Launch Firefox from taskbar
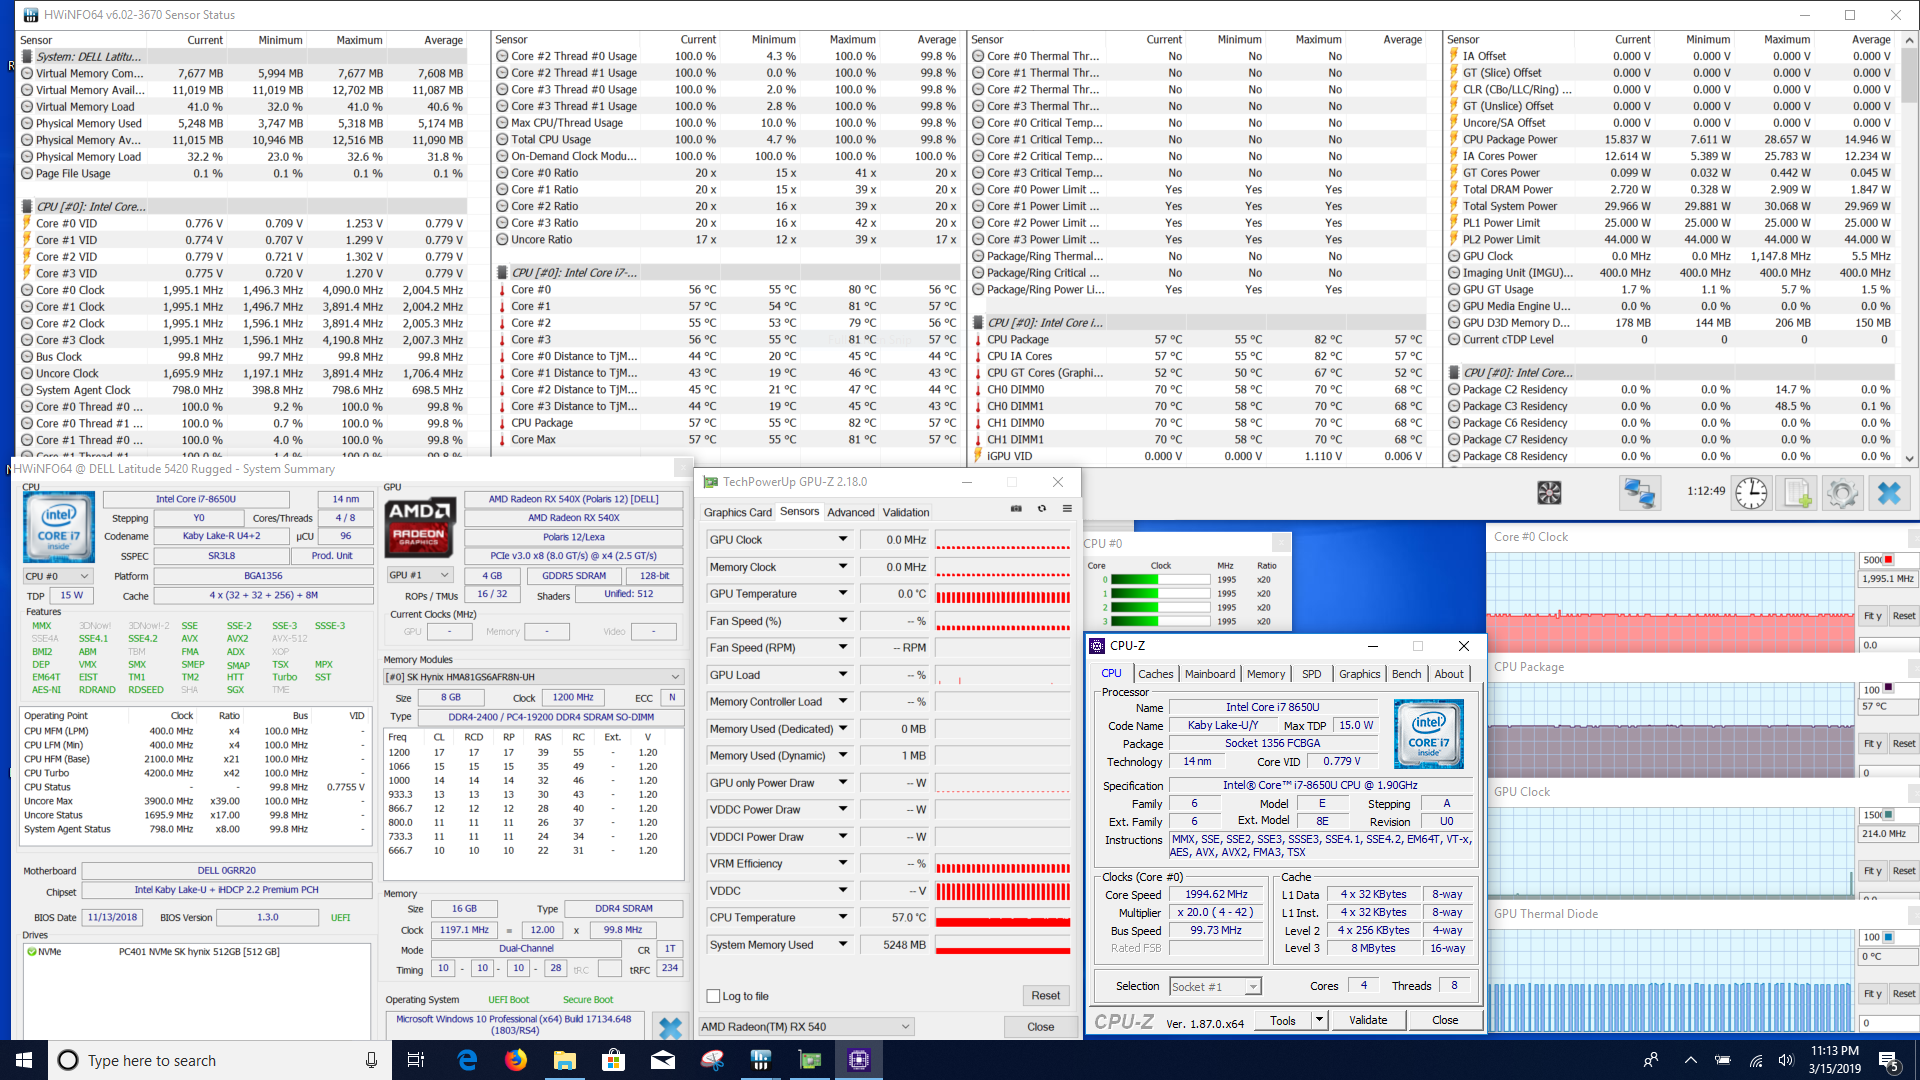The width and height of the screenshot is (1920, 1080). [516, 1060]
